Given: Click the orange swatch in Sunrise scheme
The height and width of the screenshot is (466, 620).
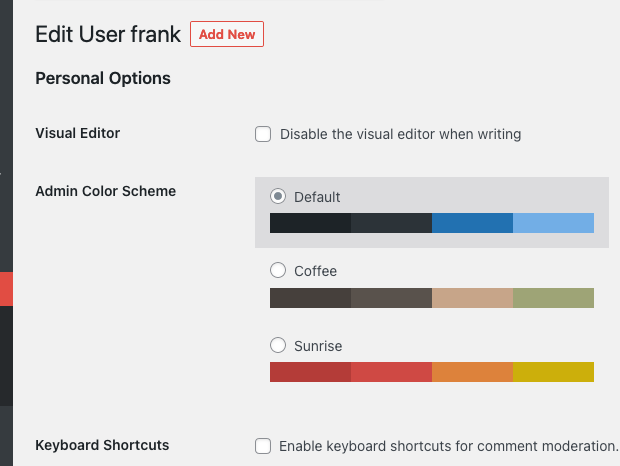Looking at the screenshot, I should pos(472,372).
